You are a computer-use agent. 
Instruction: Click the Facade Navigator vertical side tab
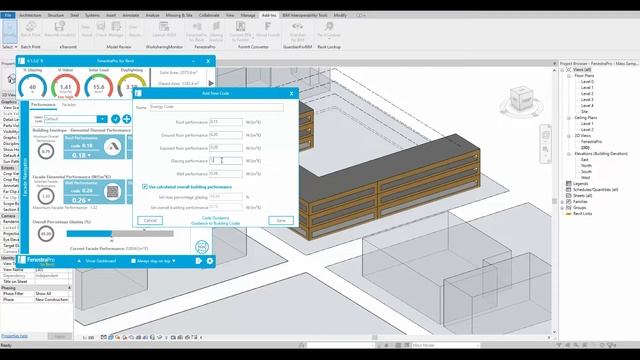pos(24,178)
